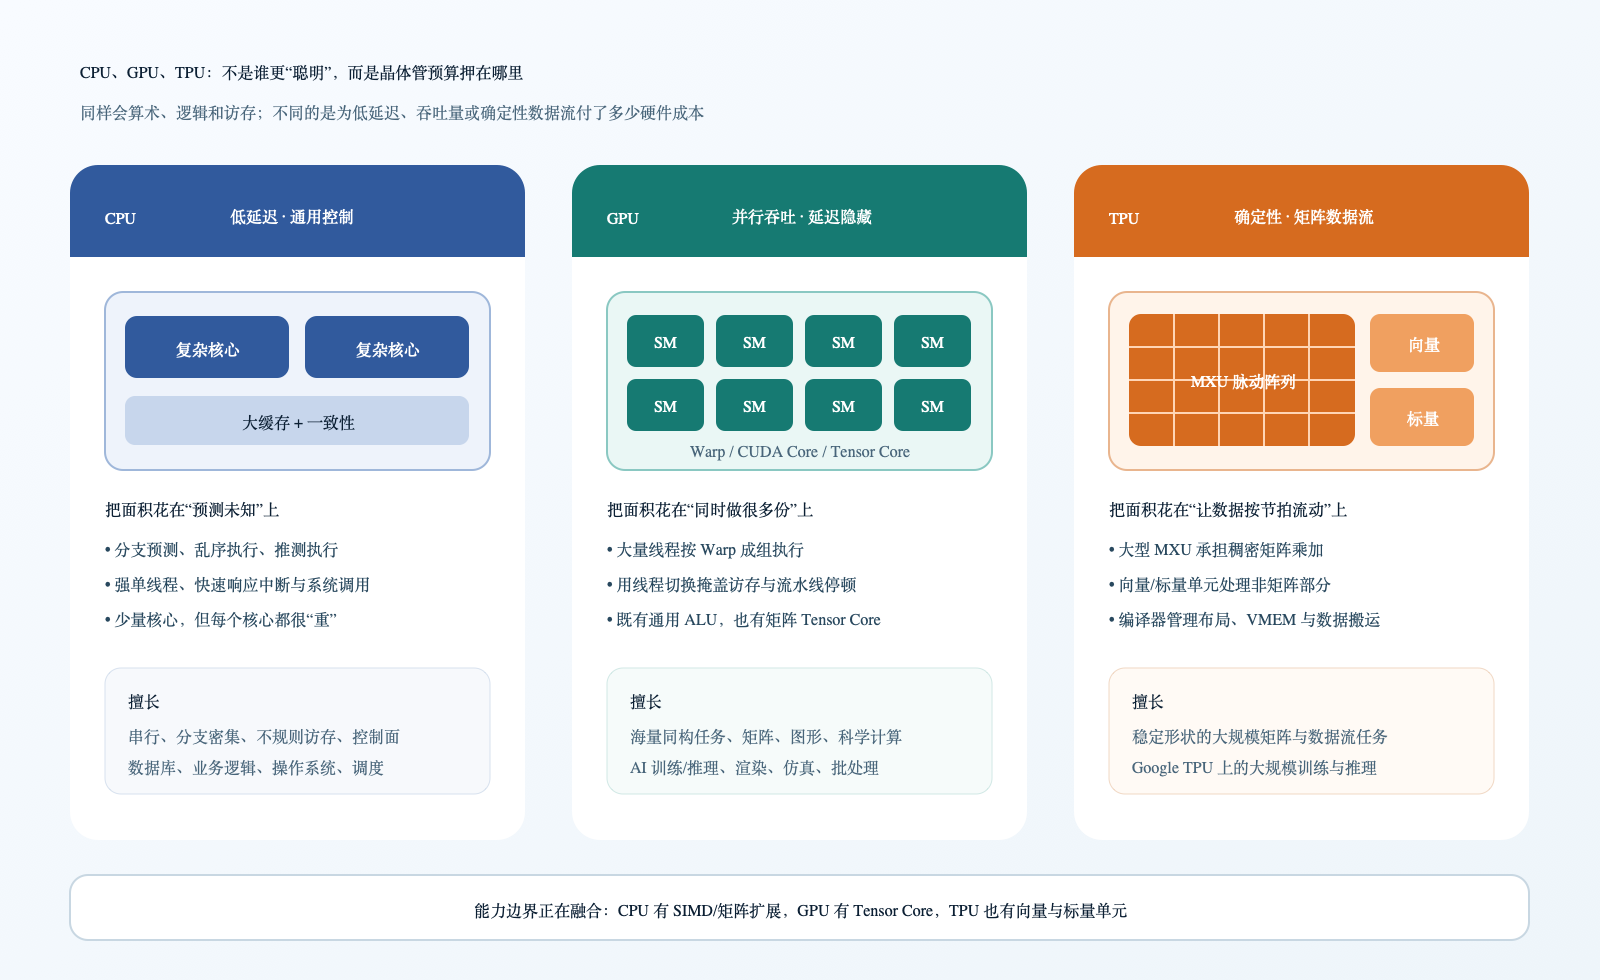Click the CPU column header label
1600x980 pixels.
[x=120, y=218]
